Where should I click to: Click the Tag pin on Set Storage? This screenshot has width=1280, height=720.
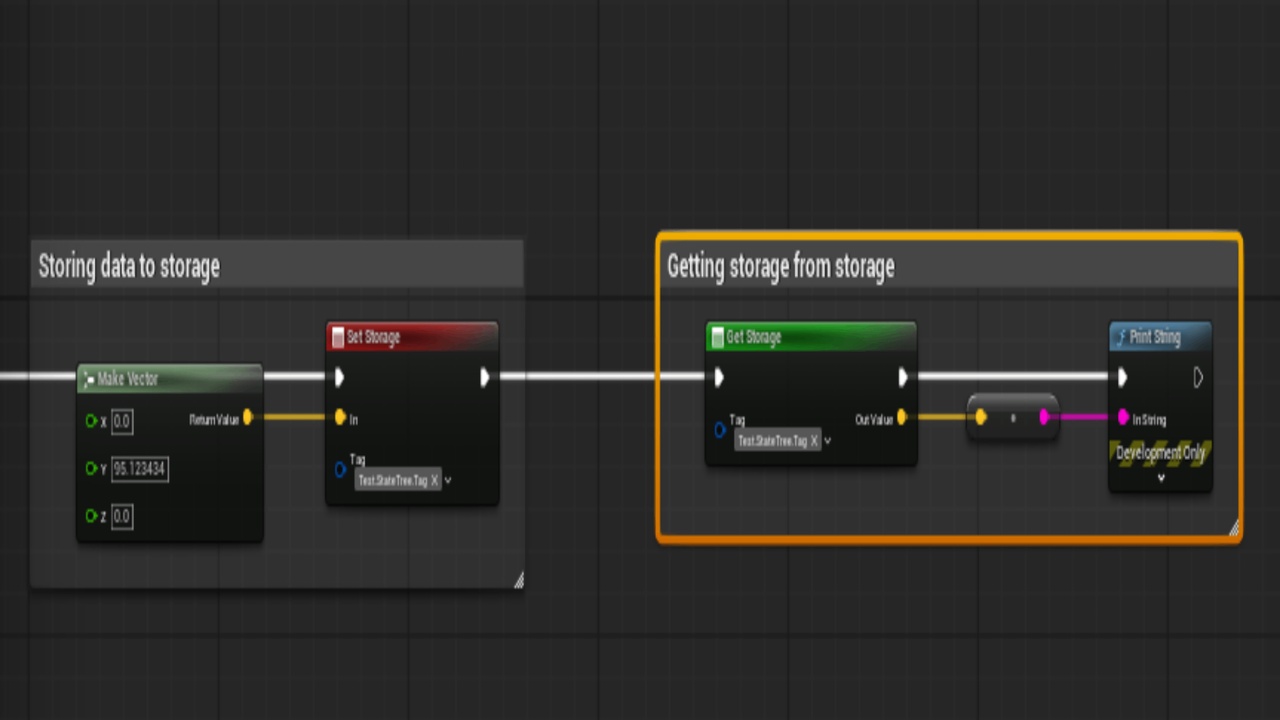340,469
